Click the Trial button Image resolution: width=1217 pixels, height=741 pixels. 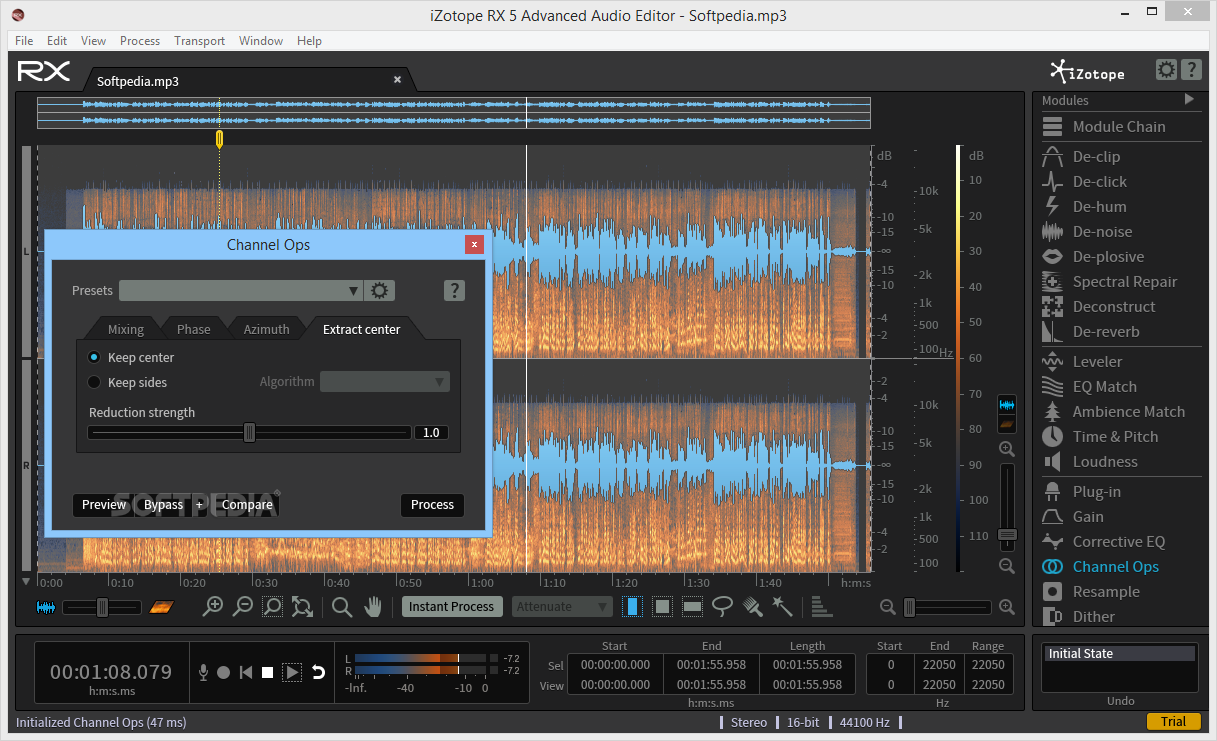pos(1174,722)
